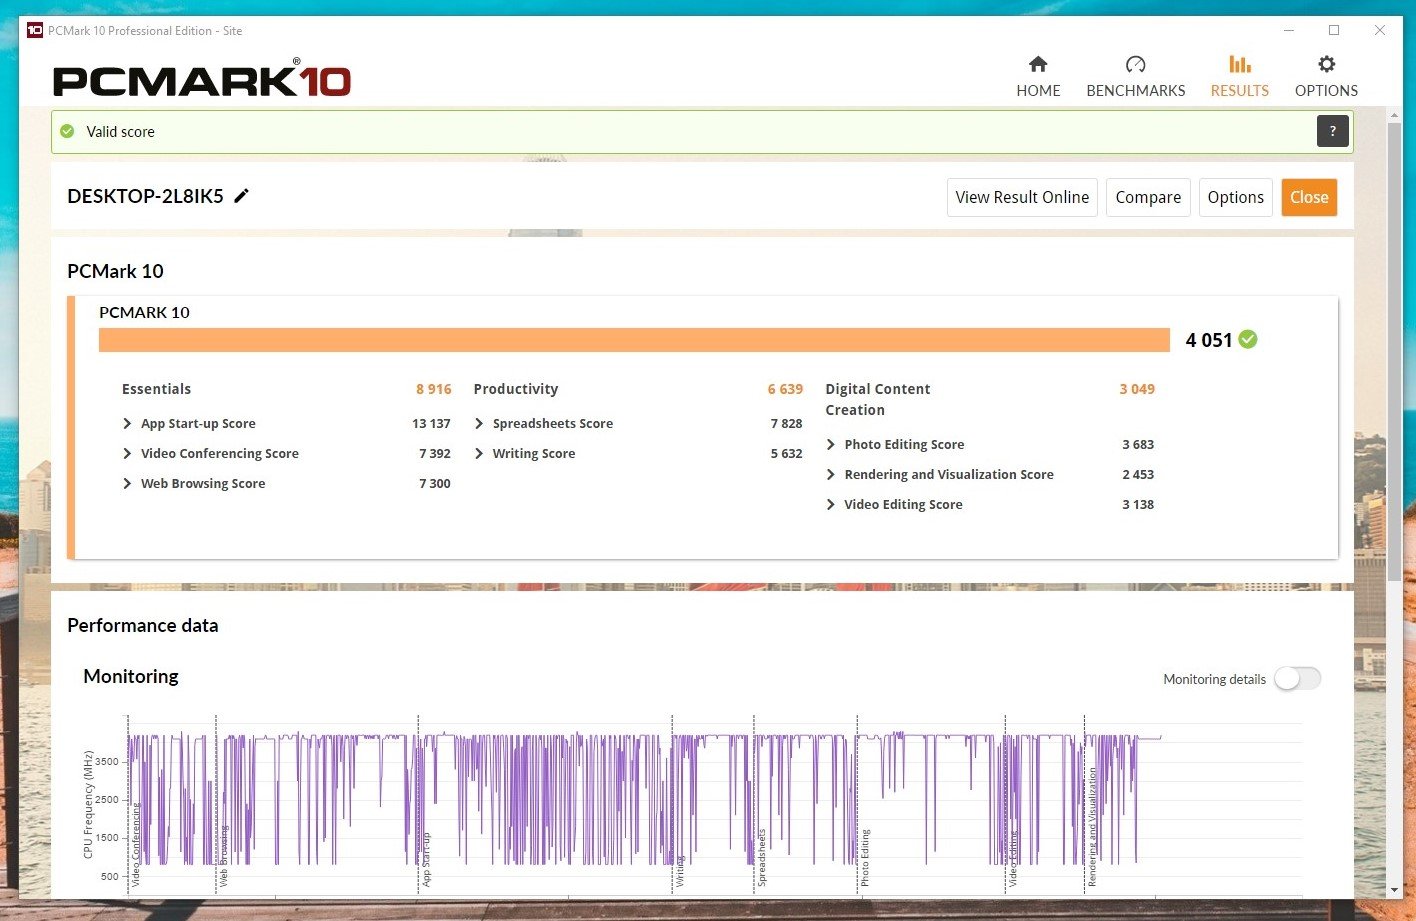Click the green check beside 4 051 score

click(x=1248, y=340)
